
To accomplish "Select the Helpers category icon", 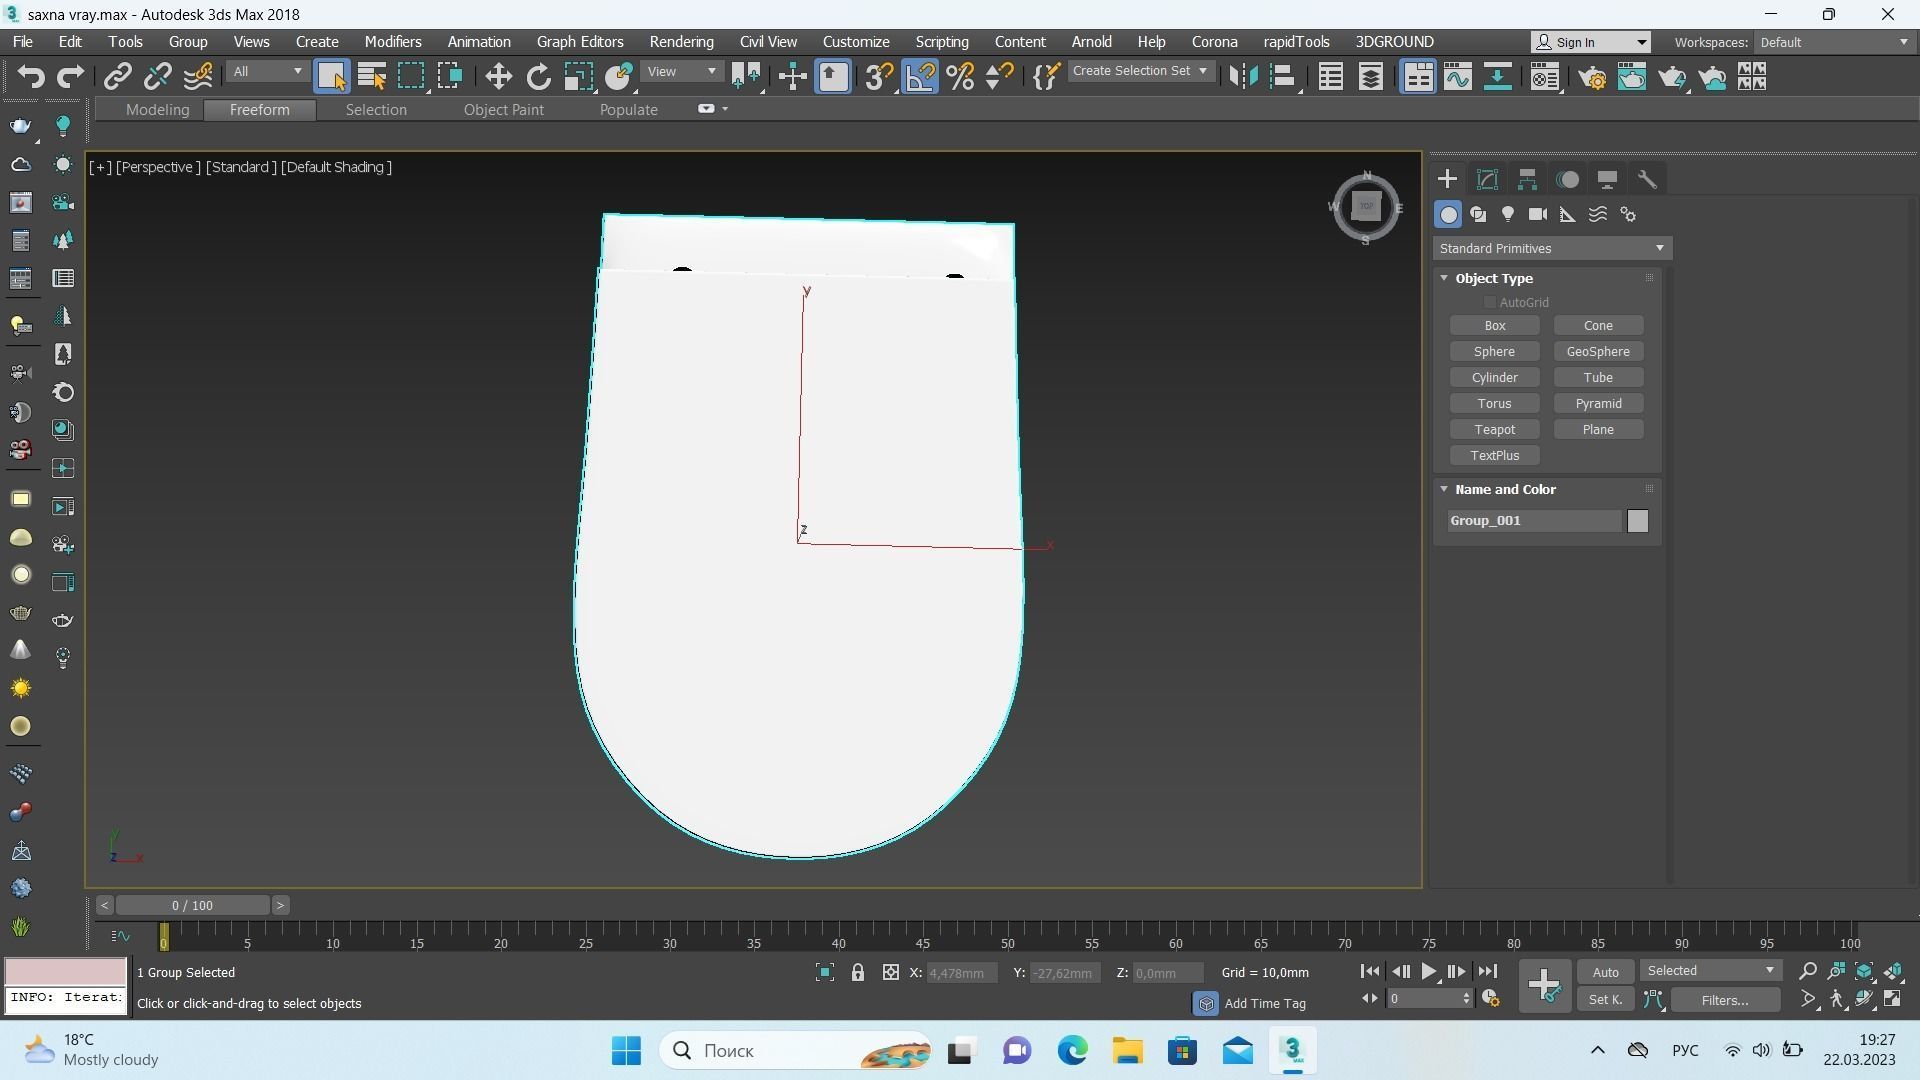I will [1568, 215].
